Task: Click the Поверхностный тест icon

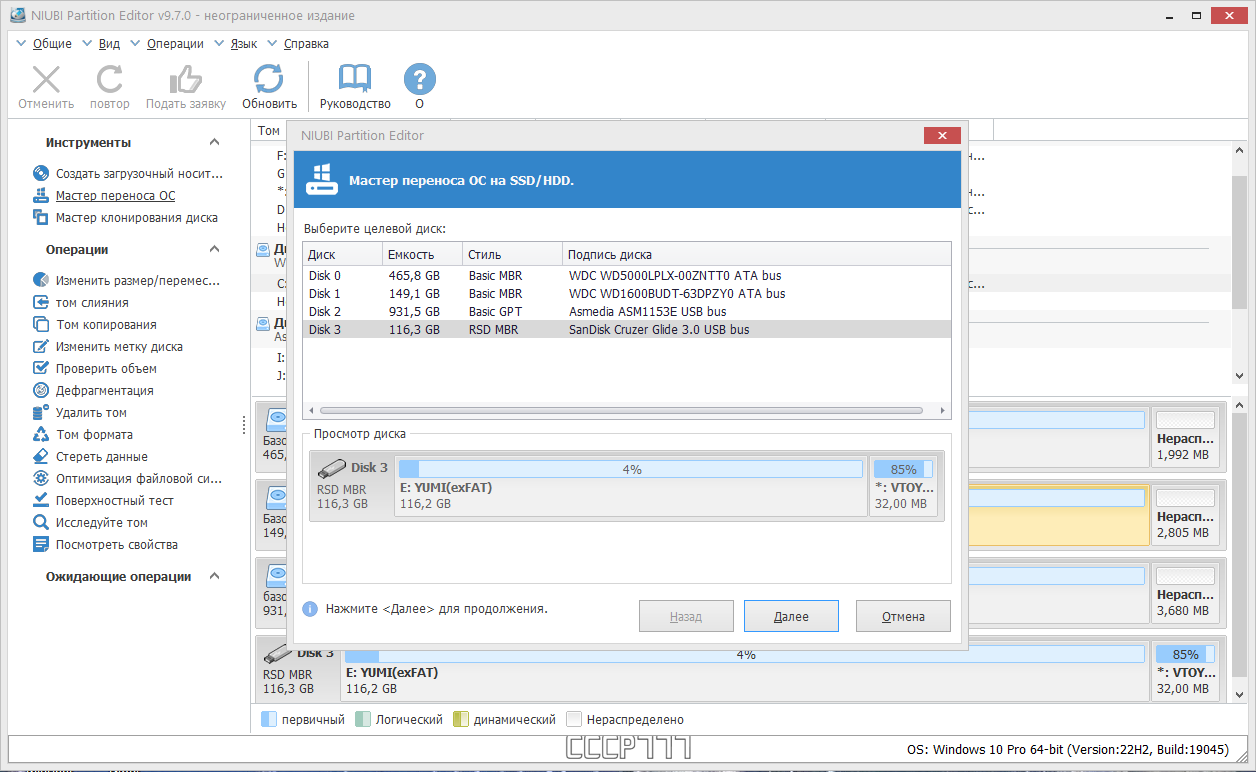Action: (41, 500)
